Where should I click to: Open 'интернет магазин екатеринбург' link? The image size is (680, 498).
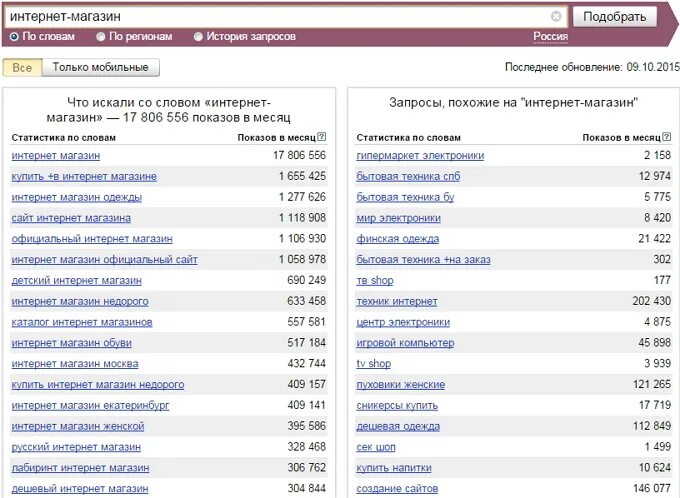[91, 405]
